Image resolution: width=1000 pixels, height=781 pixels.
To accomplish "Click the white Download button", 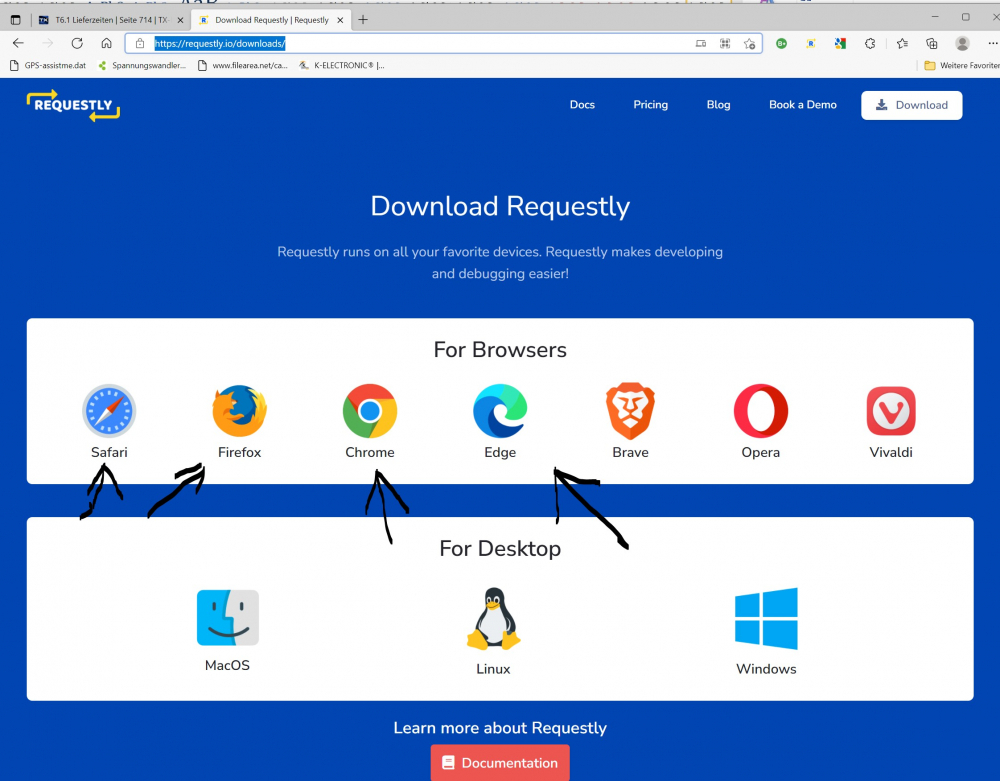I will coord(911,105).
